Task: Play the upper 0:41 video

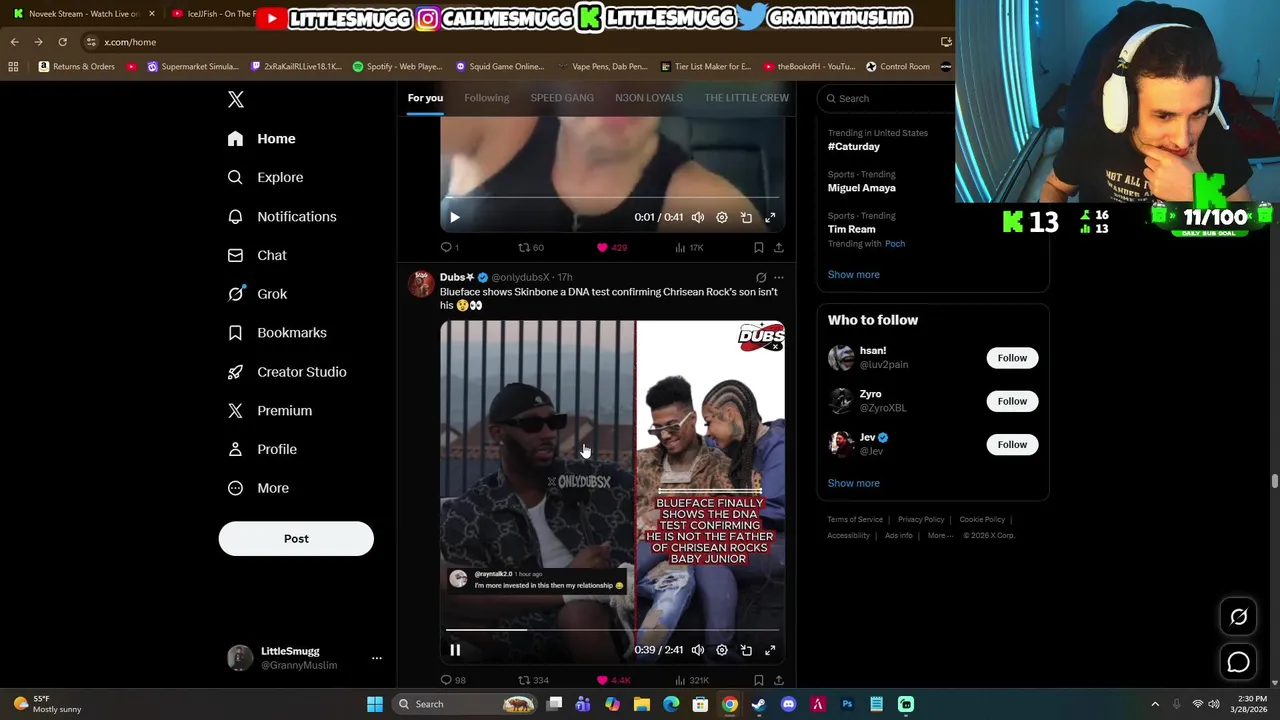Action: [455, 217]
